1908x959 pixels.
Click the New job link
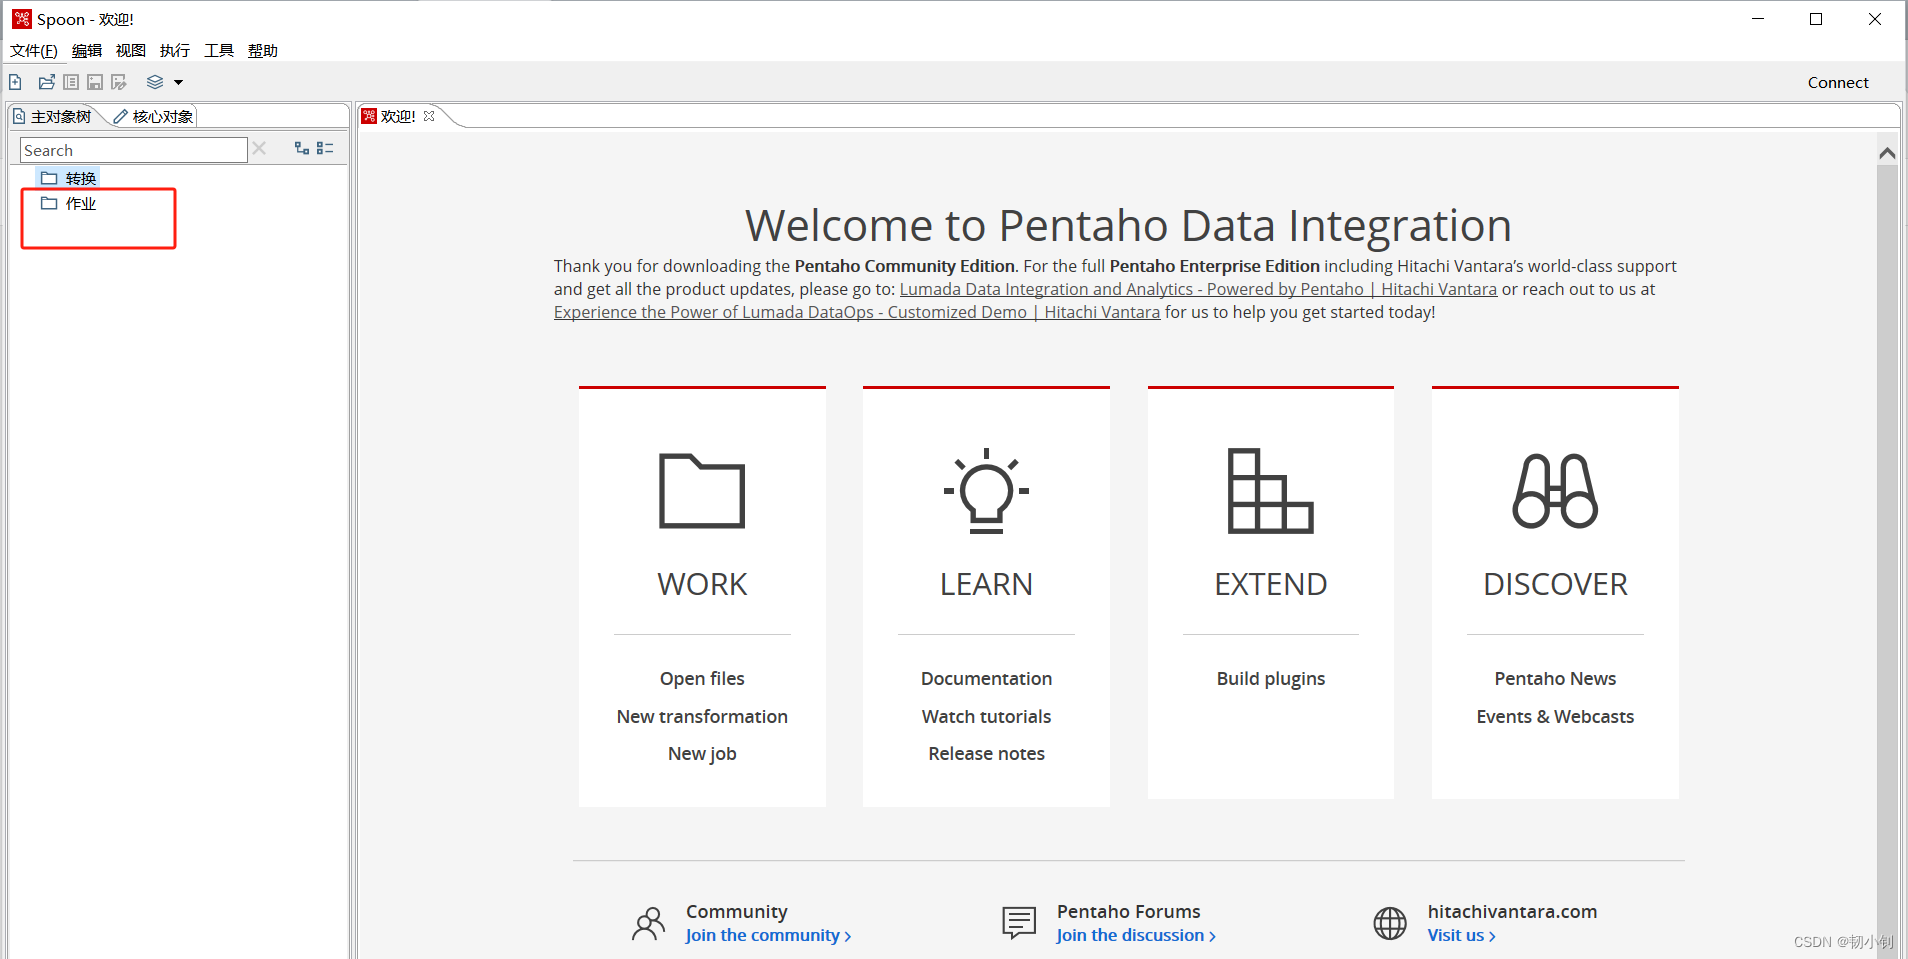click(x=702, y=754)
